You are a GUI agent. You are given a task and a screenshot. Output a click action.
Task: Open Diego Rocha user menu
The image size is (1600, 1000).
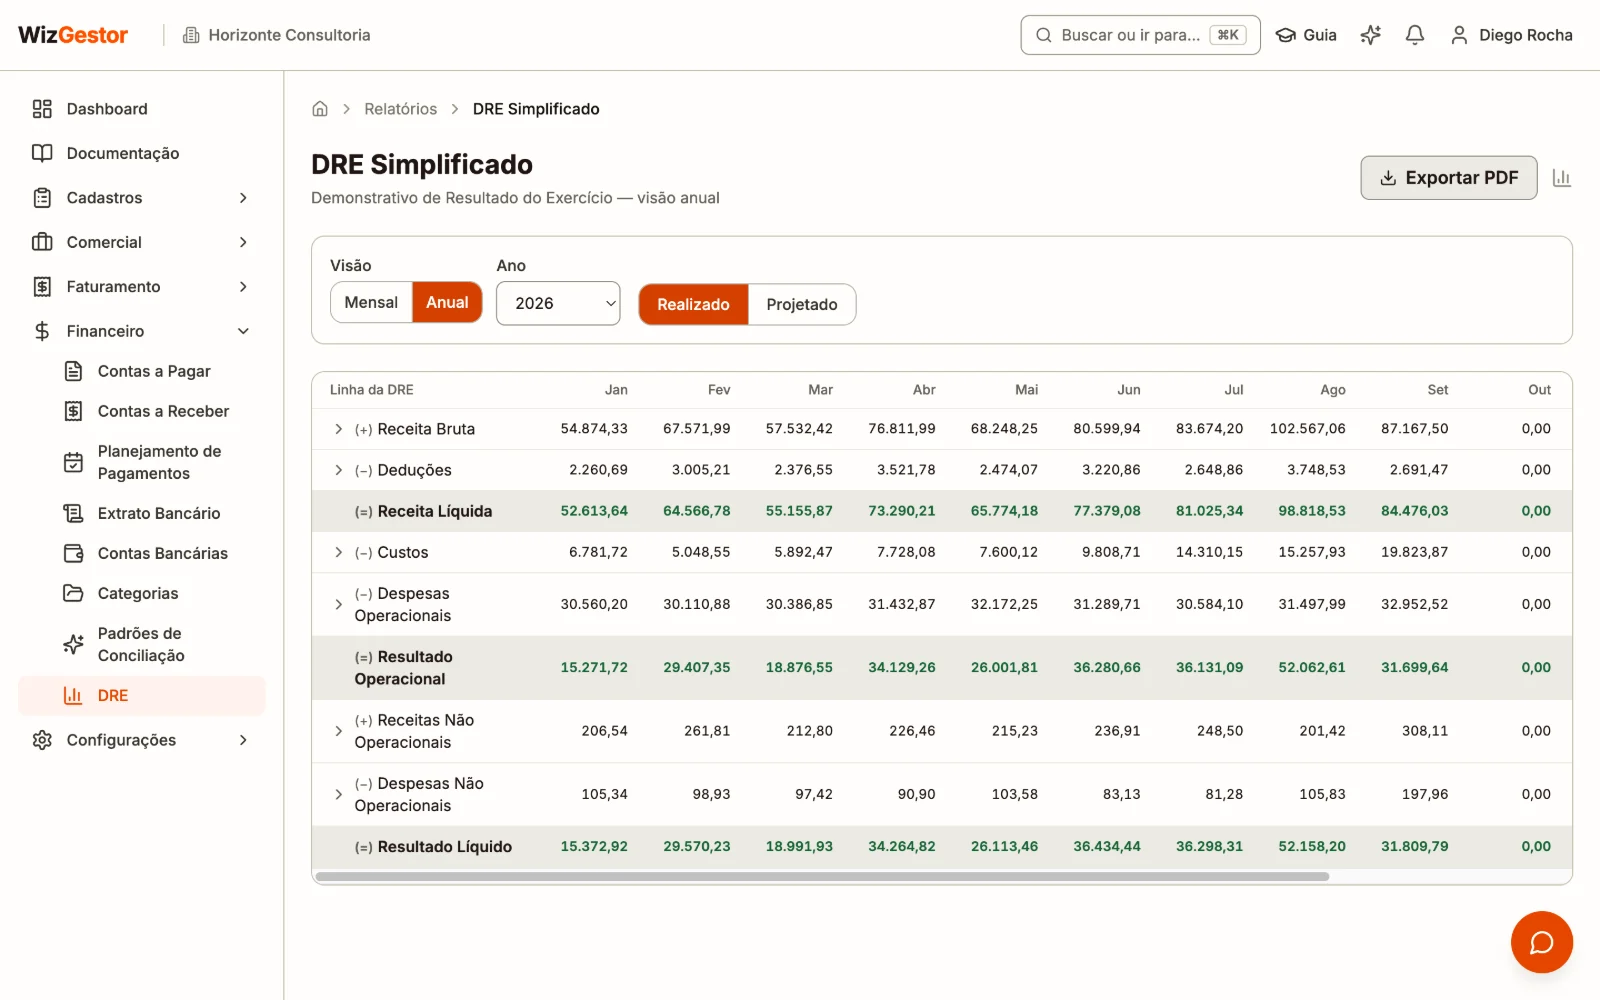tap(1511, 35)
